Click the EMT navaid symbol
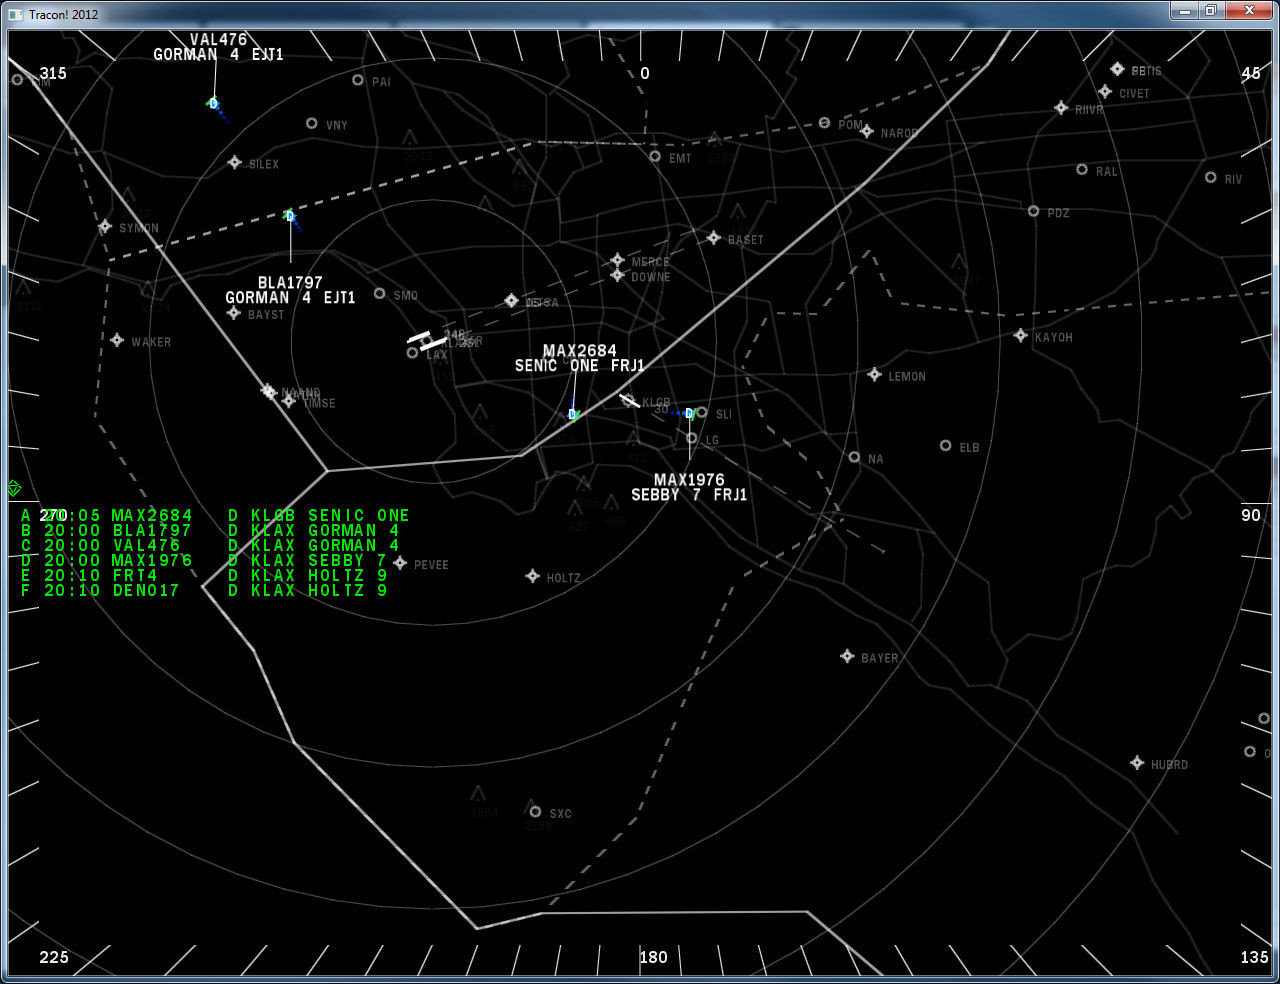 [655, 157]
